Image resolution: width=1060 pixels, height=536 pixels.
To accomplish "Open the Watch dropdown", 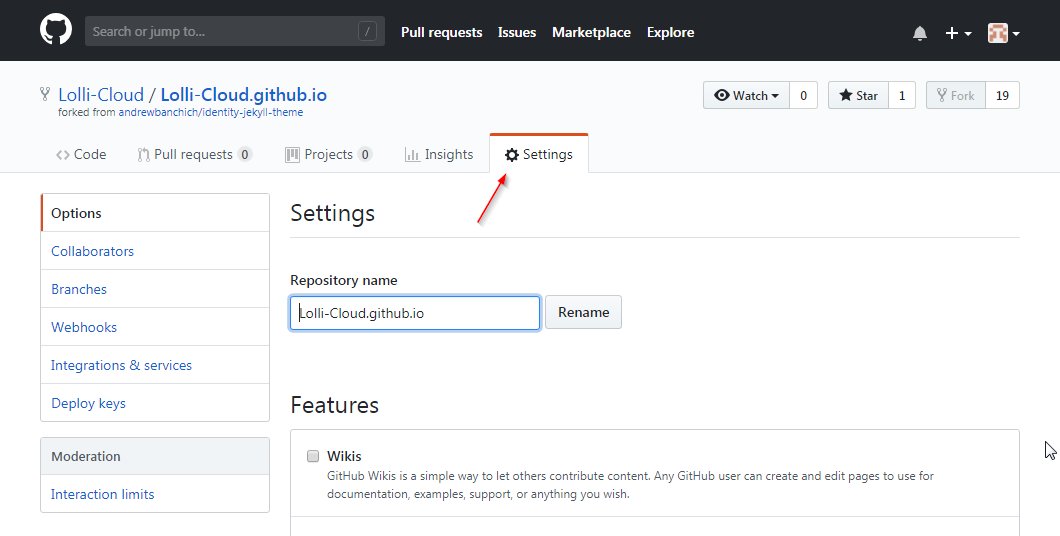I will coord(746,95).
